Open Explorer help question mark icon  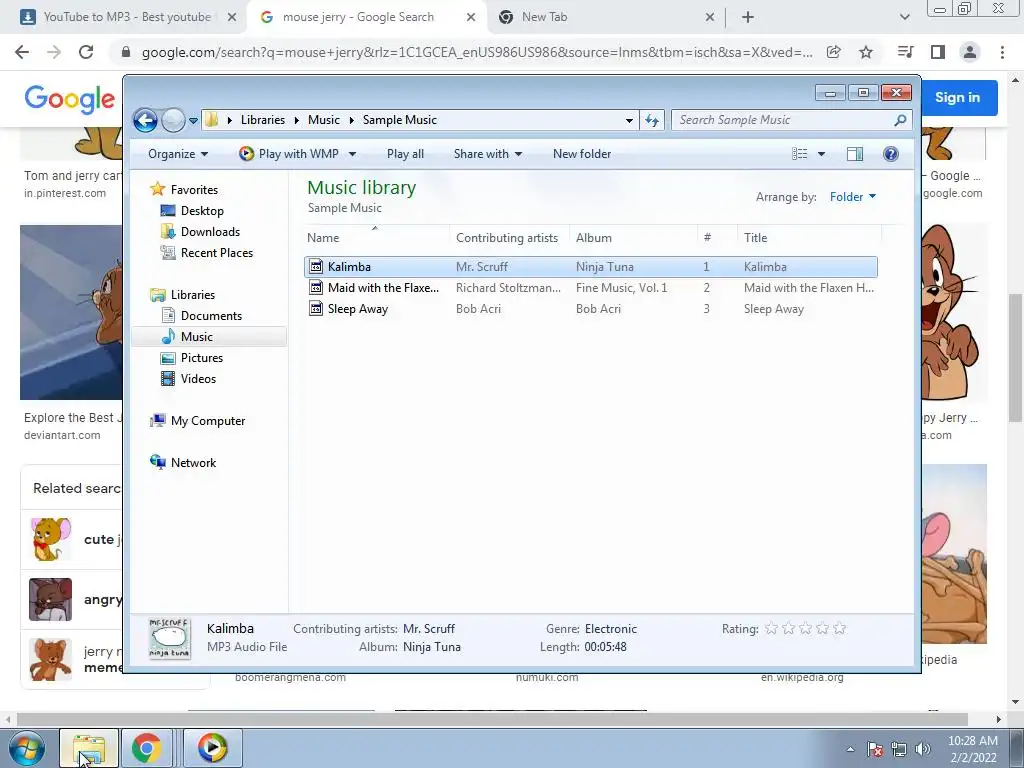click(x=891, y=154)
